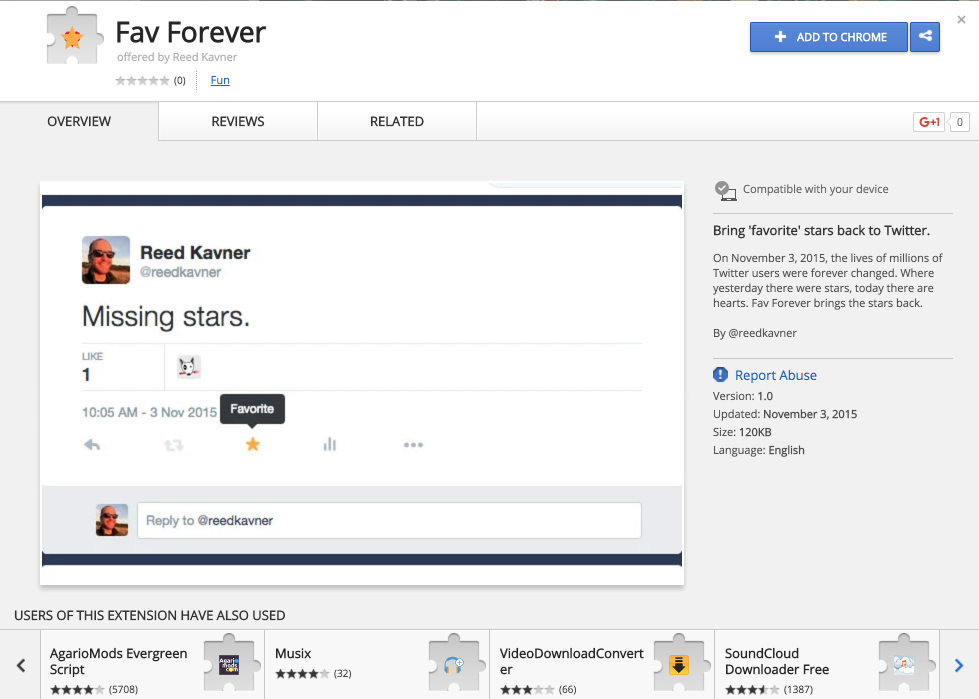Click the Fav Forever puzzle piece icon

pyautogui.click(x=73, y=39)
